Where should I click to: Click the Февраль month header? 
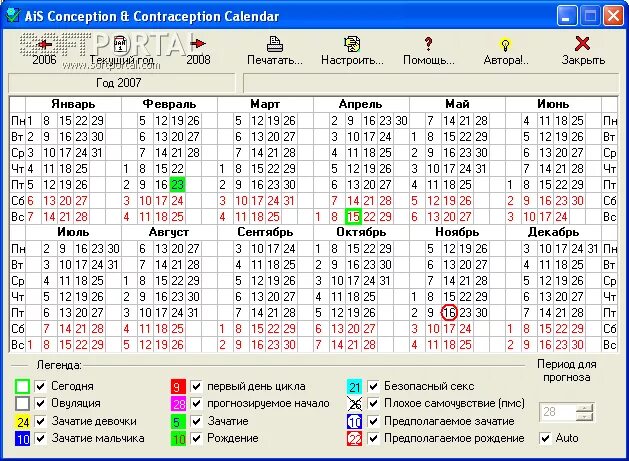tap(169, 104)
